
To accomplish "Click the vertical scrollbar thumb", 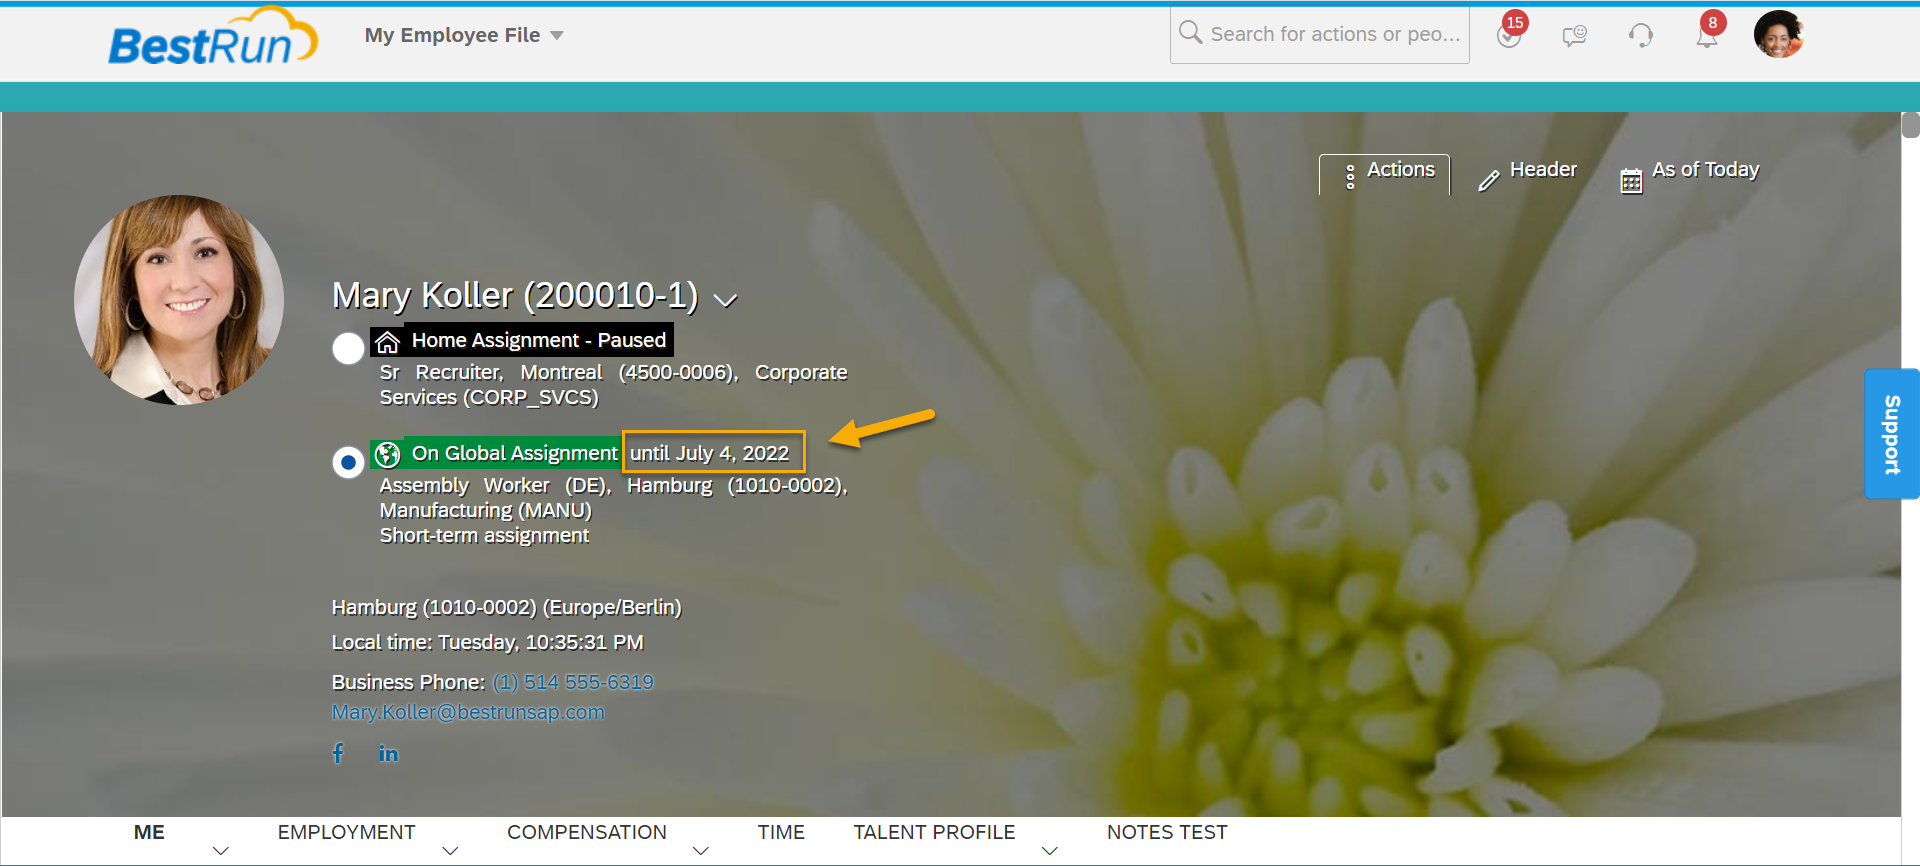I will coord(1910,125).
